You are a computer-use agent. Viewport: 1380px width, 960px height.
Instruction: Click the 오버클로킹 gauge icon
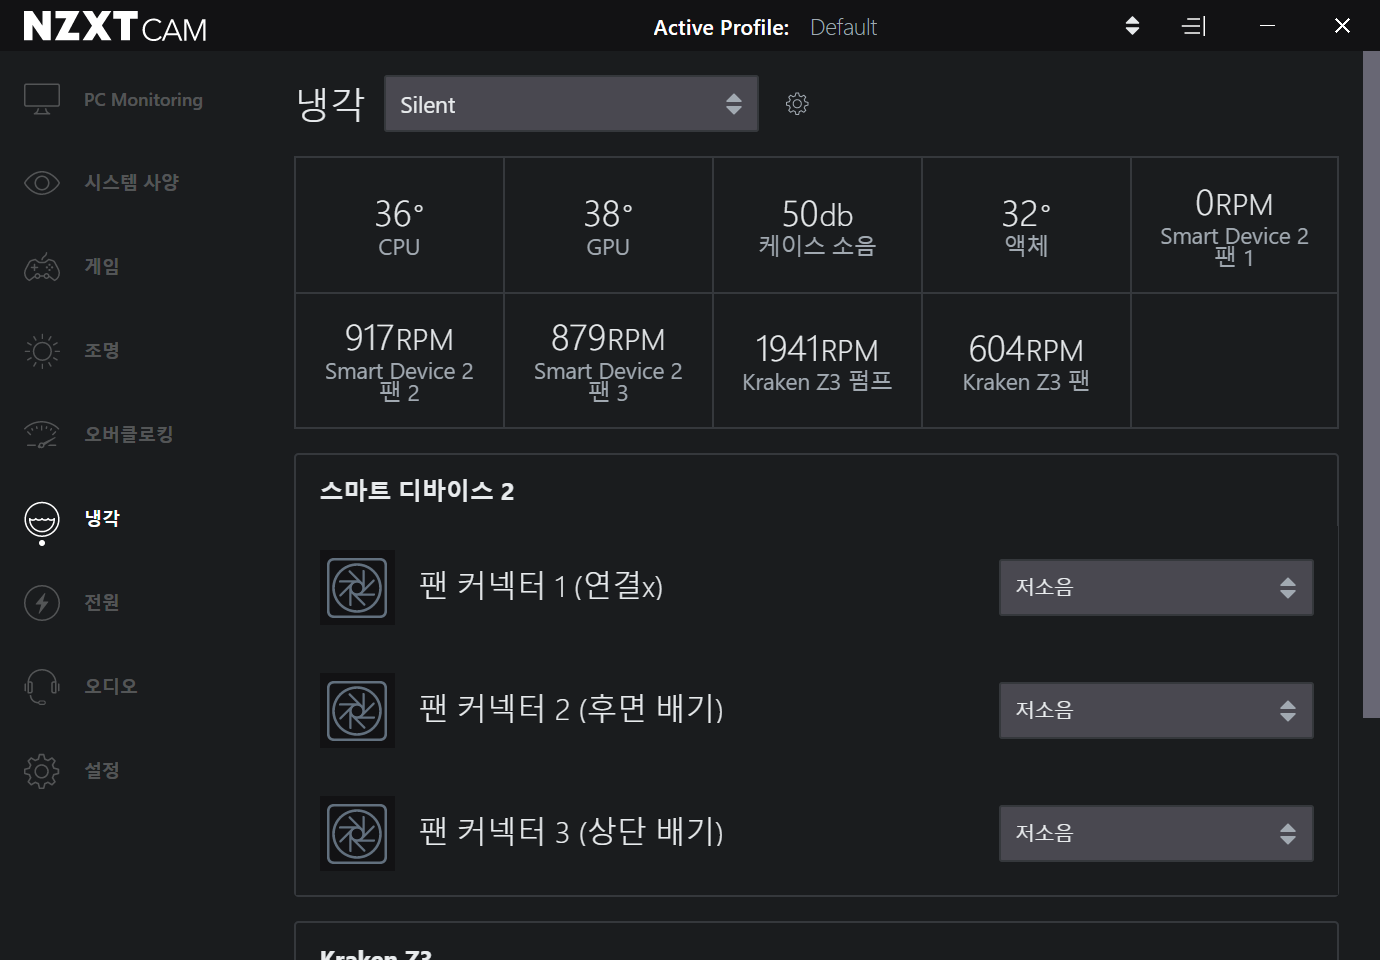42,435
